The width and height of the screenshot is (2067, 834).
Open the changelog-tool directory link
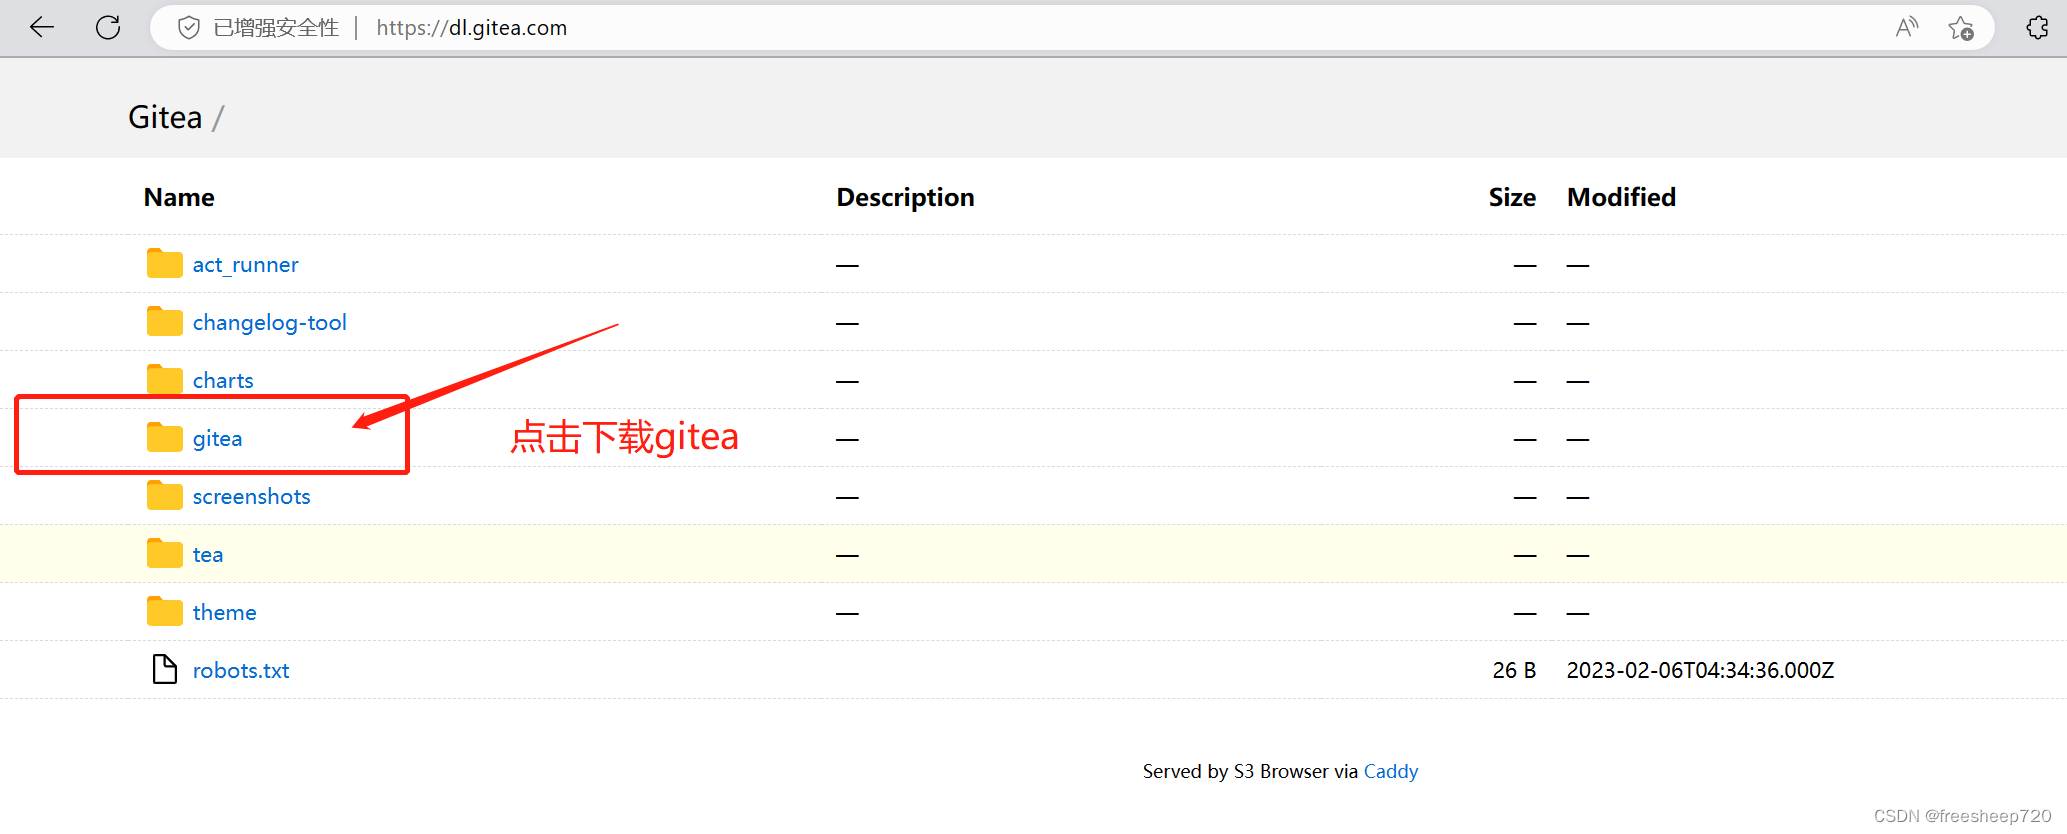click(x=269, y=323)
